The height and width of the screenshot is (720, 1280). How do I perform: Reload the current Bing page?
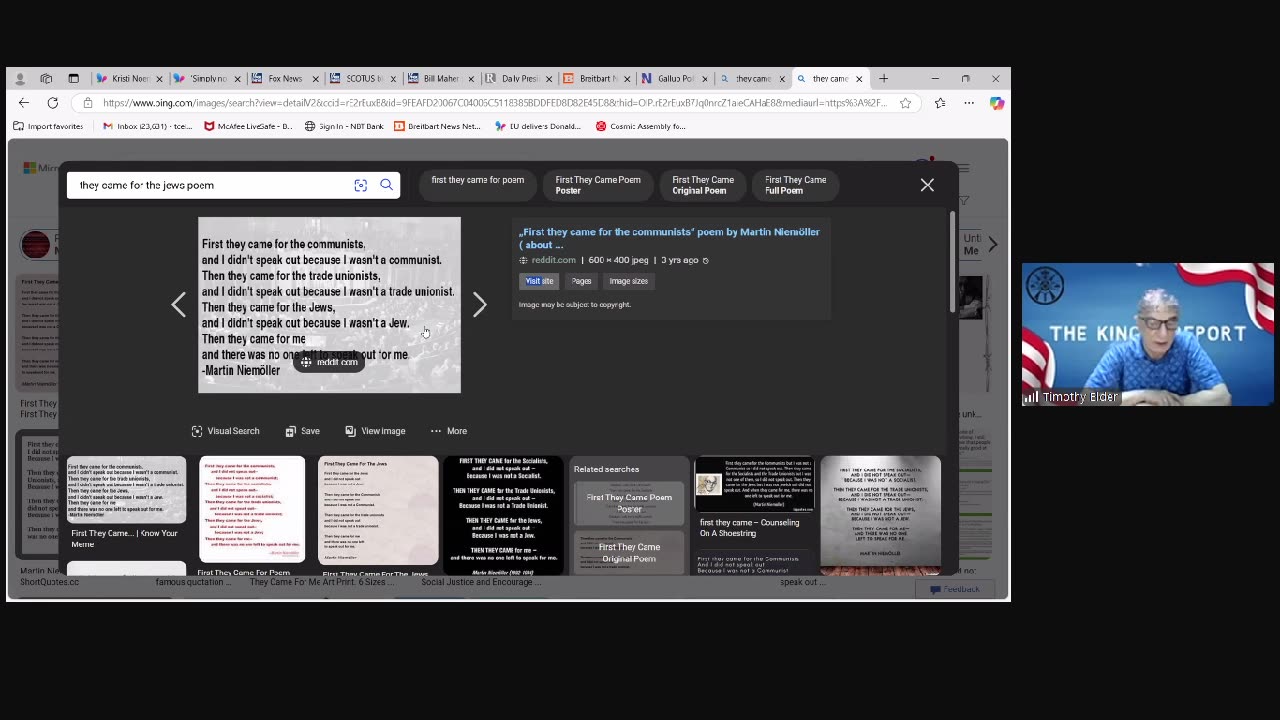[x=53, y=103]
